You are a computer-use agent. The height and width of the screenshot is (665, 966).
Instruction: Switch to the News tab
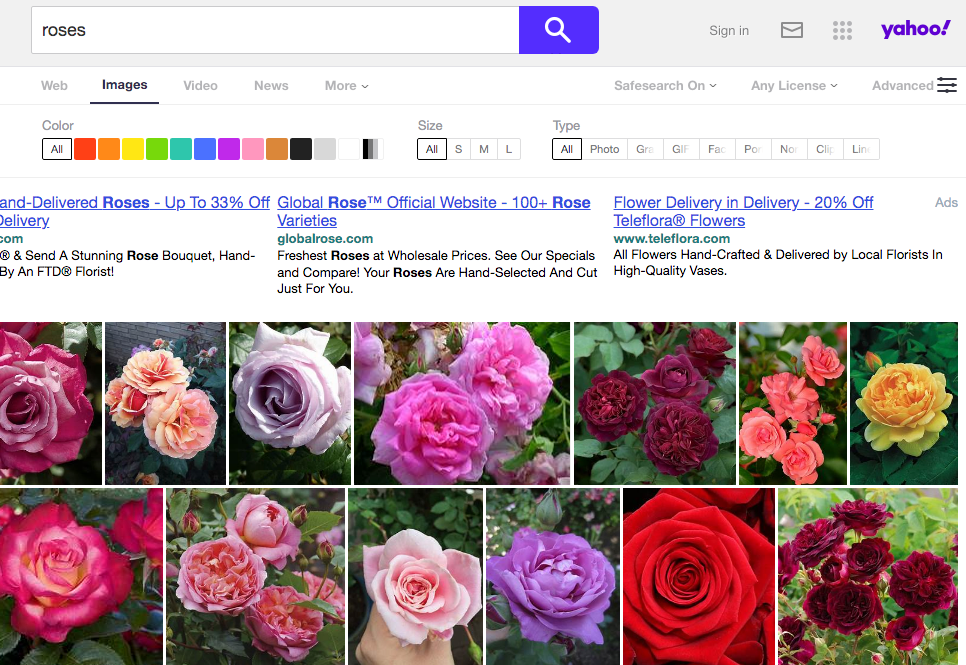(271, 86)
